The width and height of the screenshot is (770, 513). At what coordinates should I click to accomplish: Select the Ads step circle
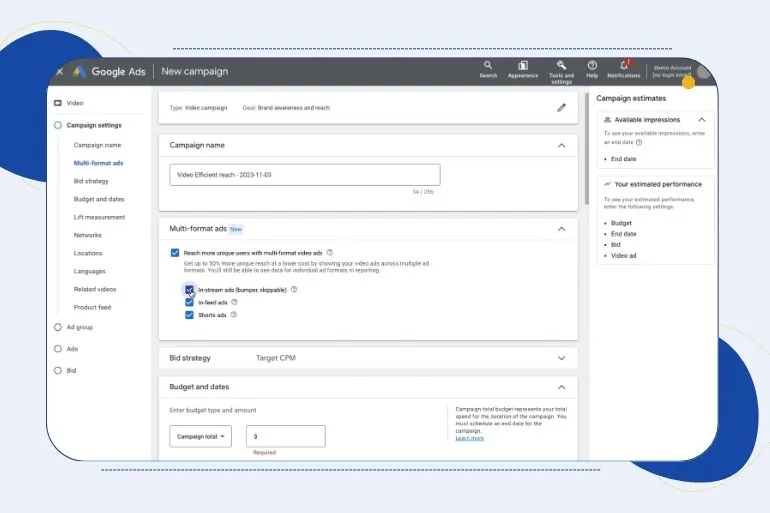(x=58, y=349)
